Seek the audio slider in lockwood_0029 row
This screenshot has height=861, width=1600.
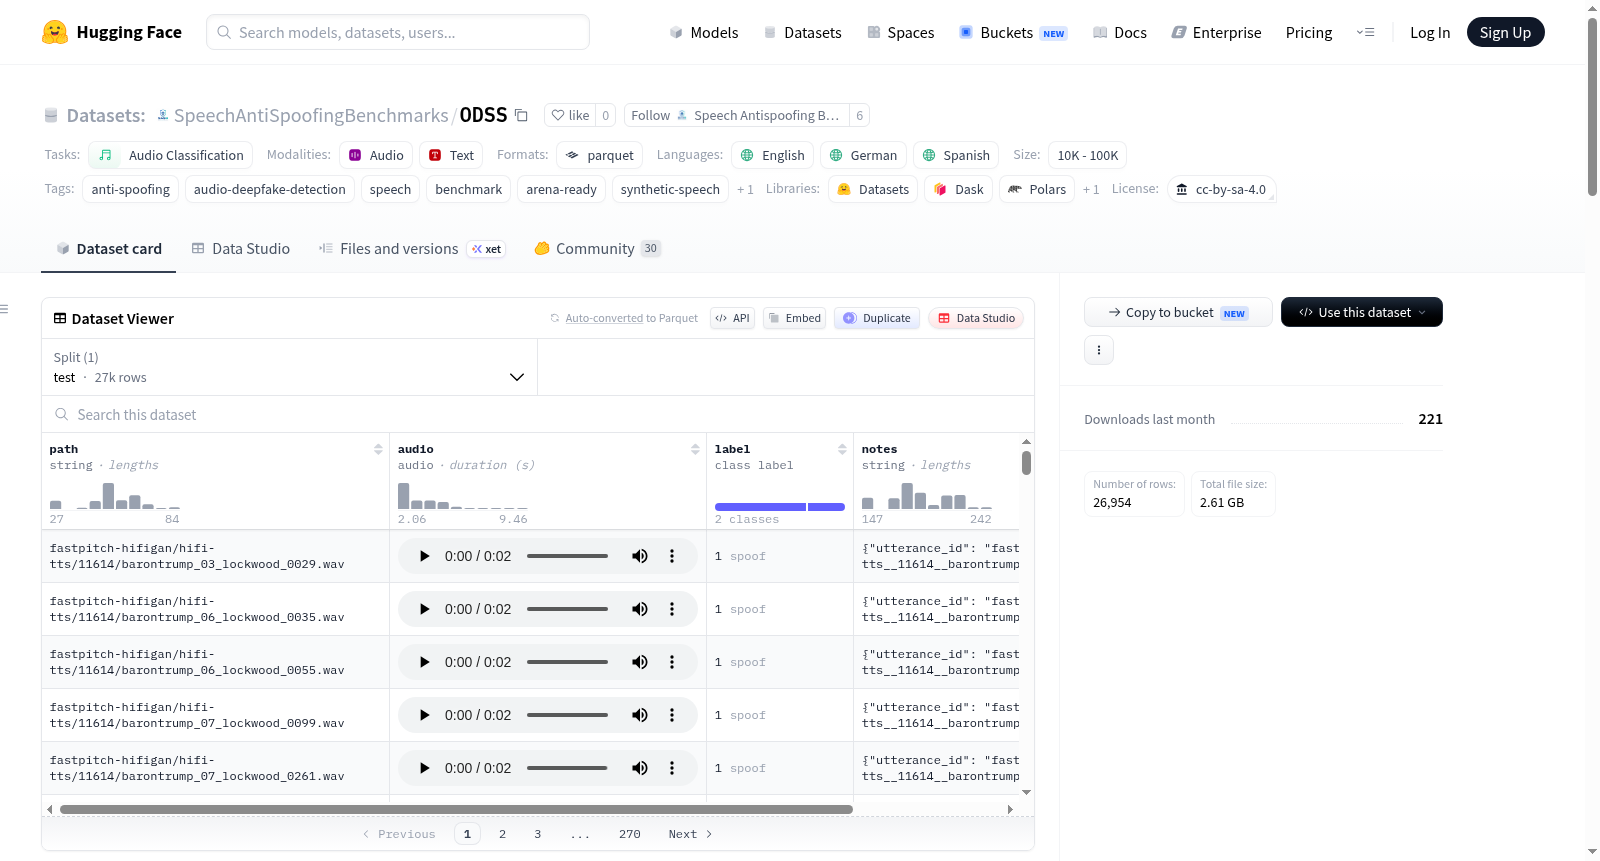pyautogui.click(x=567, y=556)
